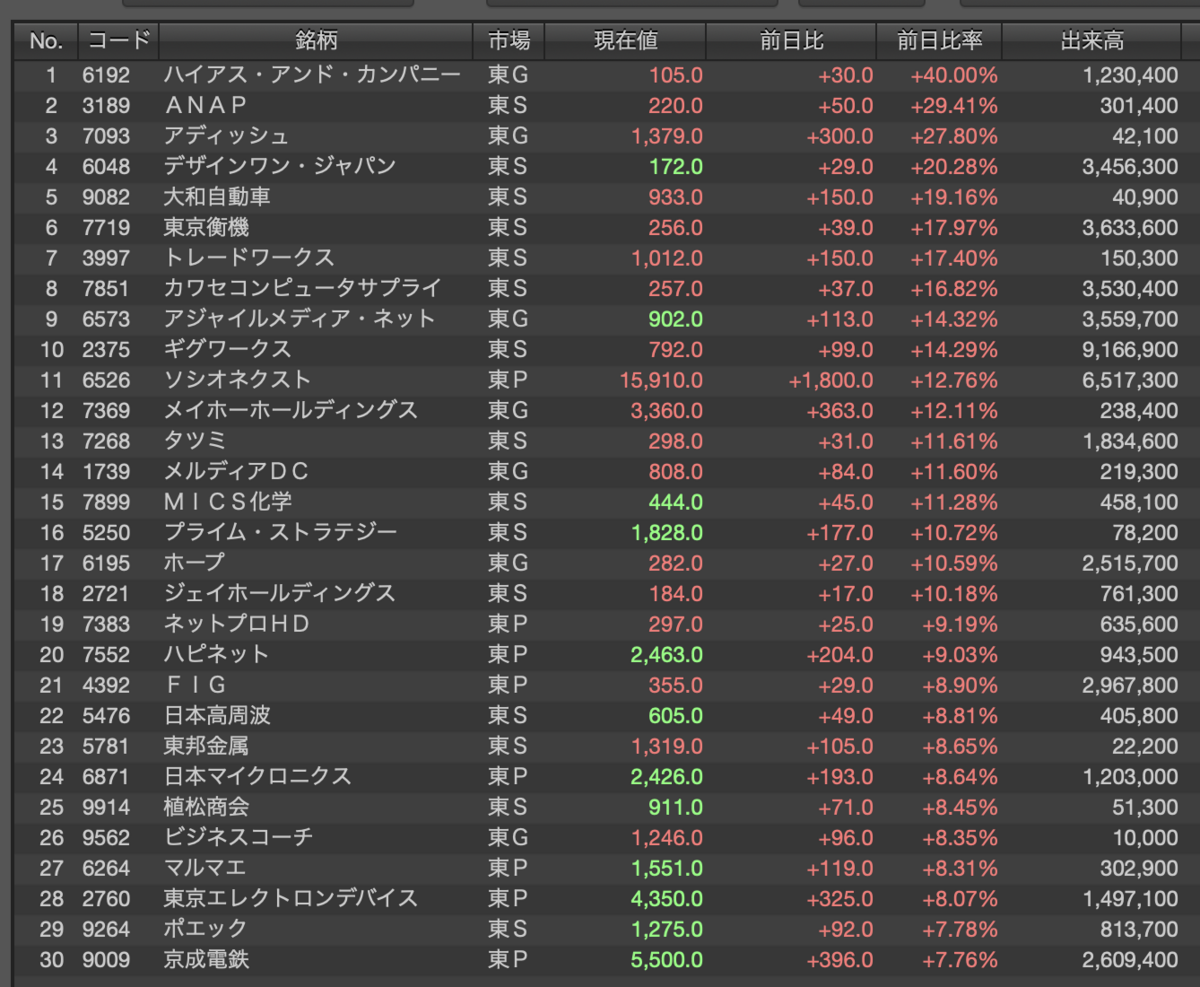Click ＭＩＣＳ化学 stock name

tap(228, 502)
